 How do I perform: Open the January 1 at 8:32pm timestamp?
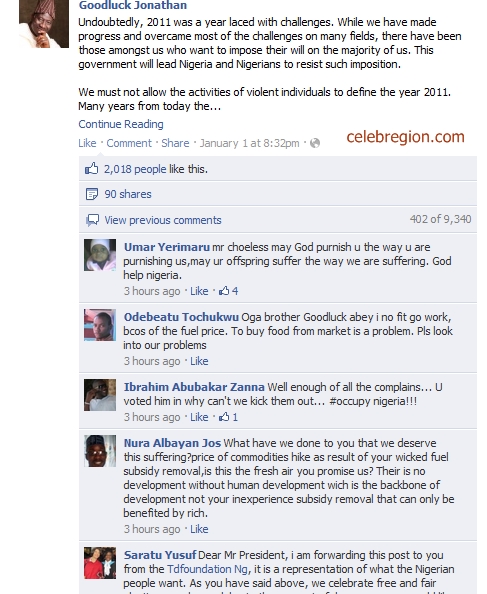pyautogui.click(x=249, y=143)
